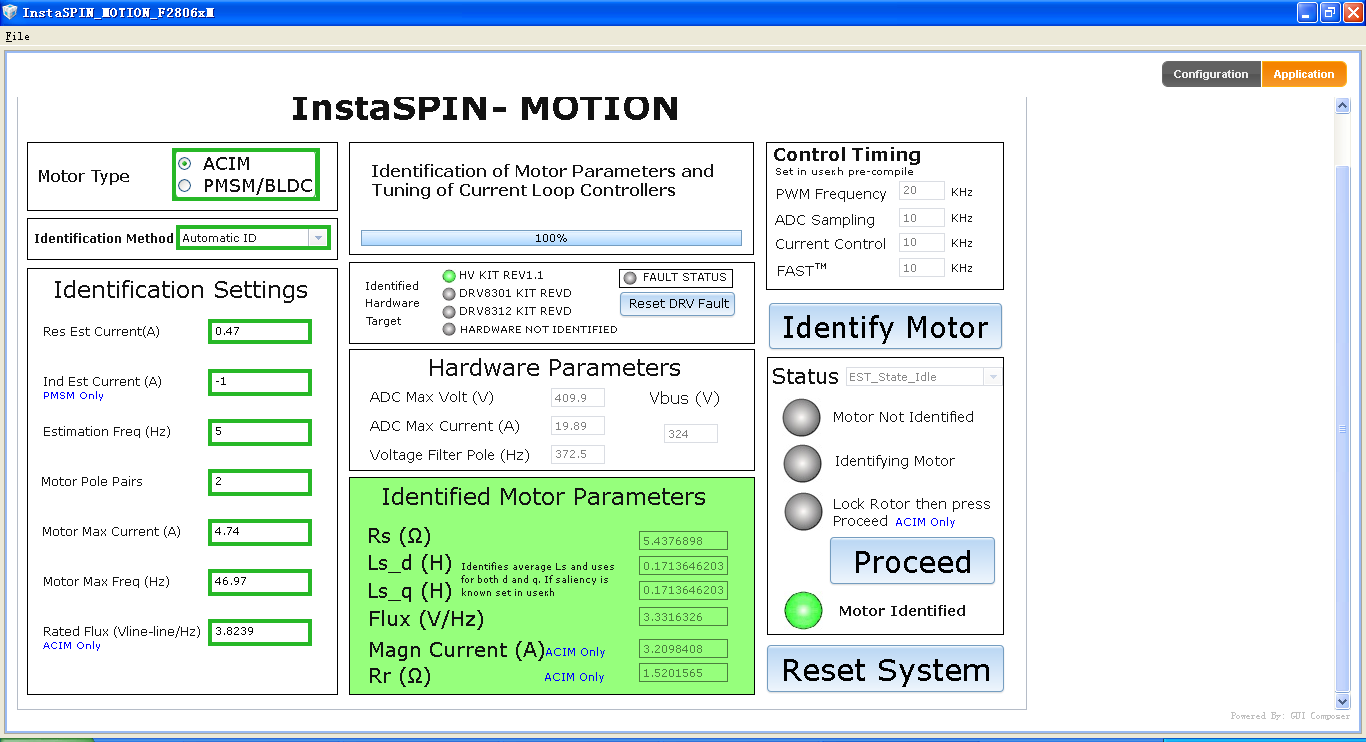The image size is (1366, 742).
Task: Click the vertical scrollbar thumb
Action: (x=1342, y=430)
